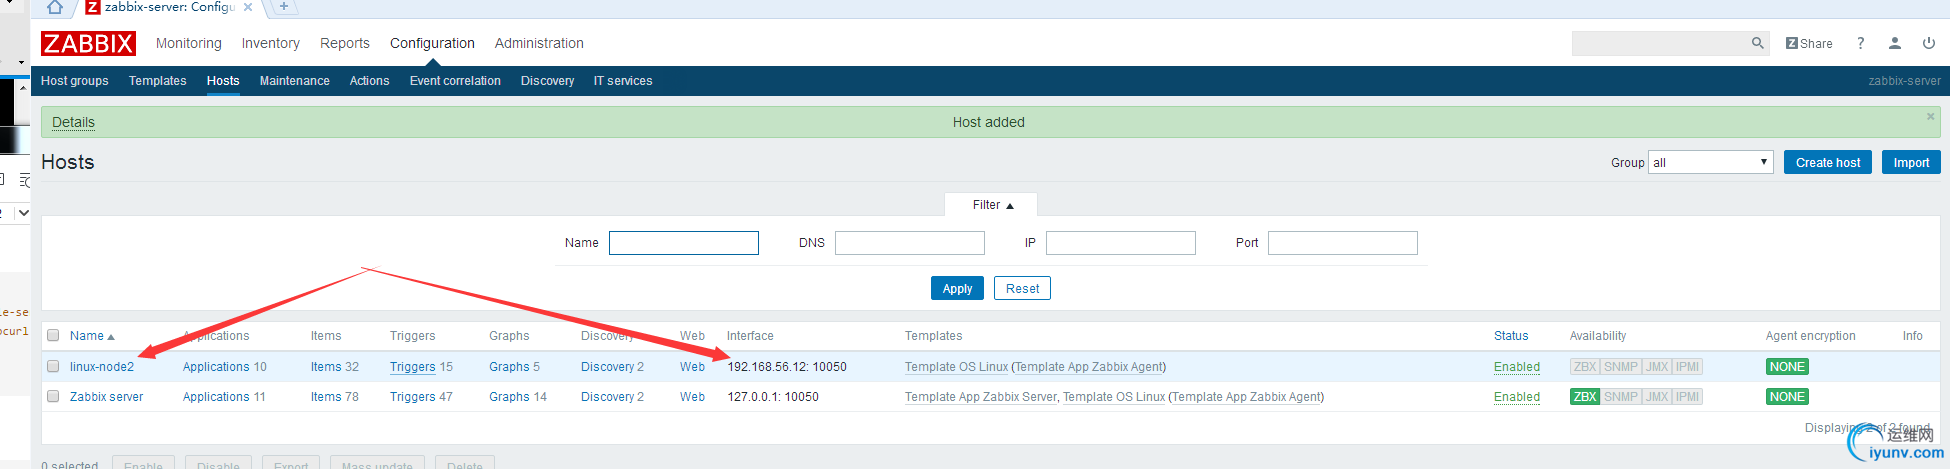Focus the DNS filter field
The height and width of the screenshot is (469, 1950).
(x=910, y=243)
